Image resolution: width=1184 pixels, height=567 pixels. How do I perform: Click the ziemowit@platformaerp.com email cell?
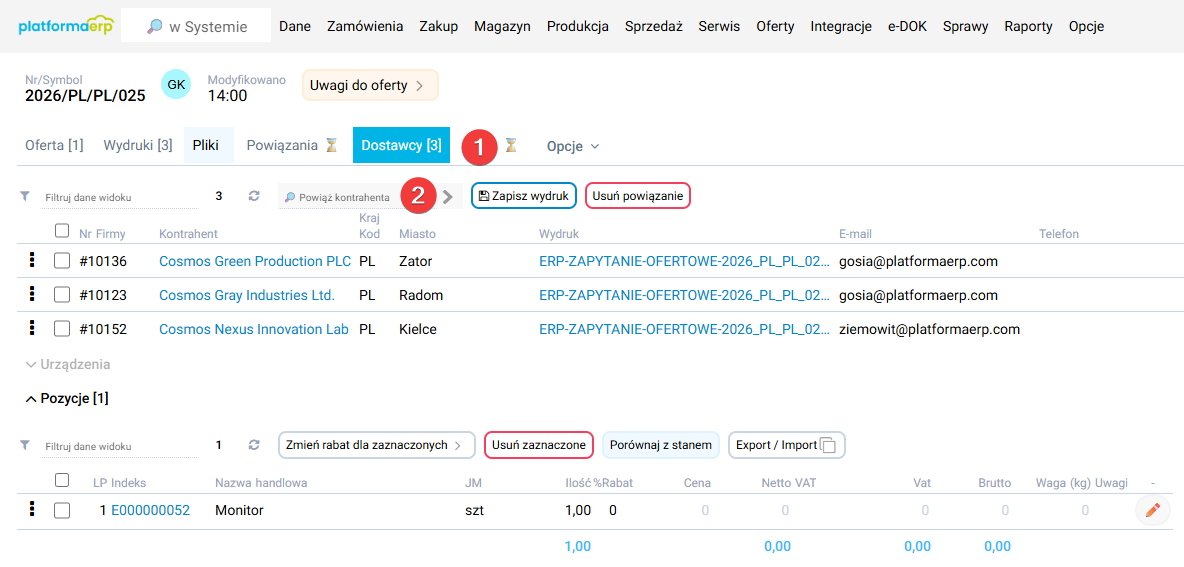tap(930, 329)
